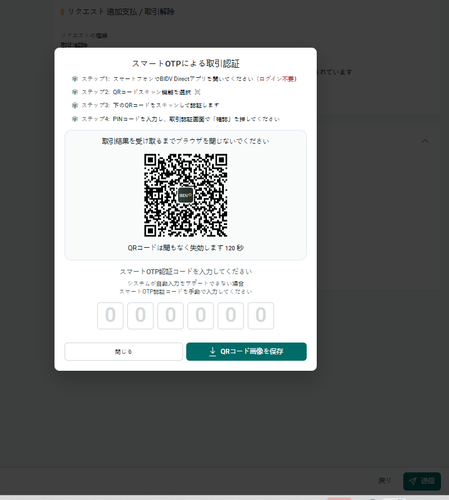
Task: Click the QR code image
Action: click(186, 195)
